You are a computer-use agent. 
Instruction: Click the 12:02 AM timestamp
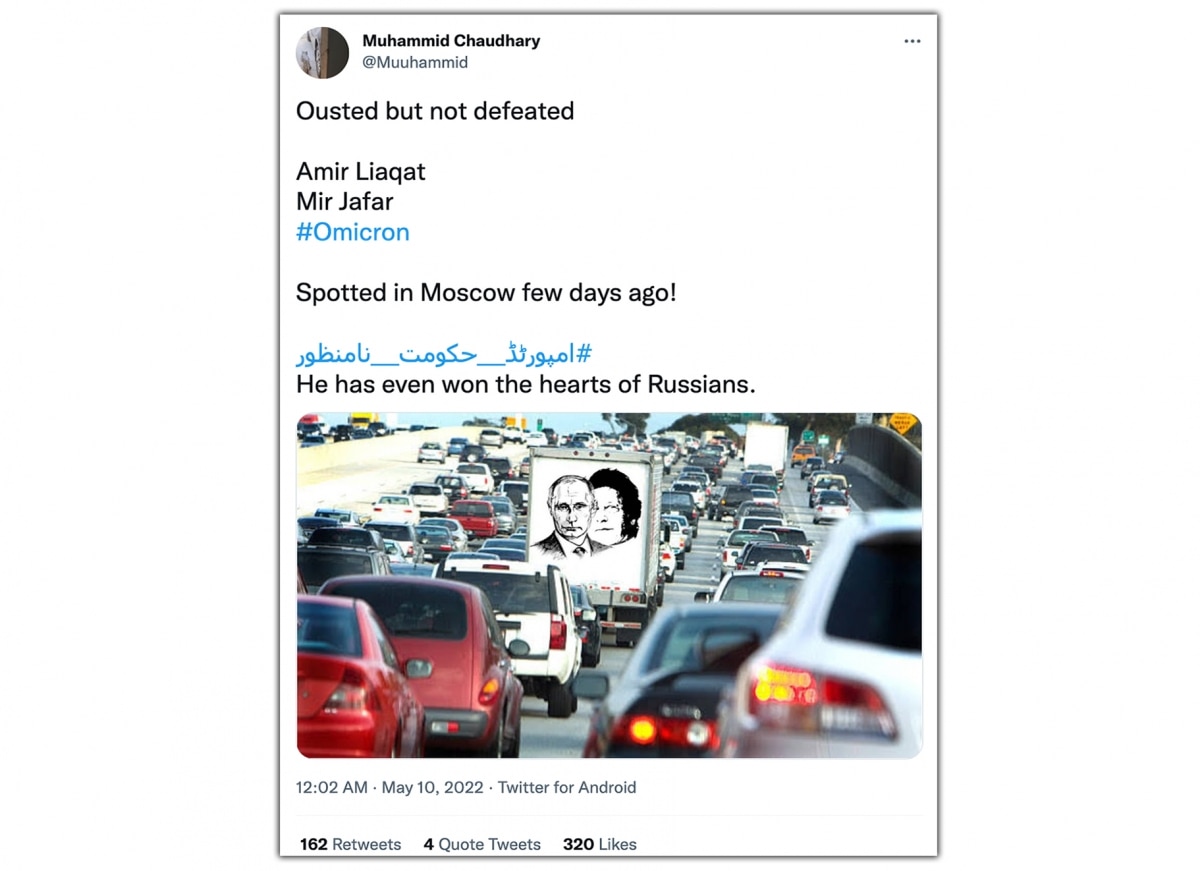[x=332, y=787]
